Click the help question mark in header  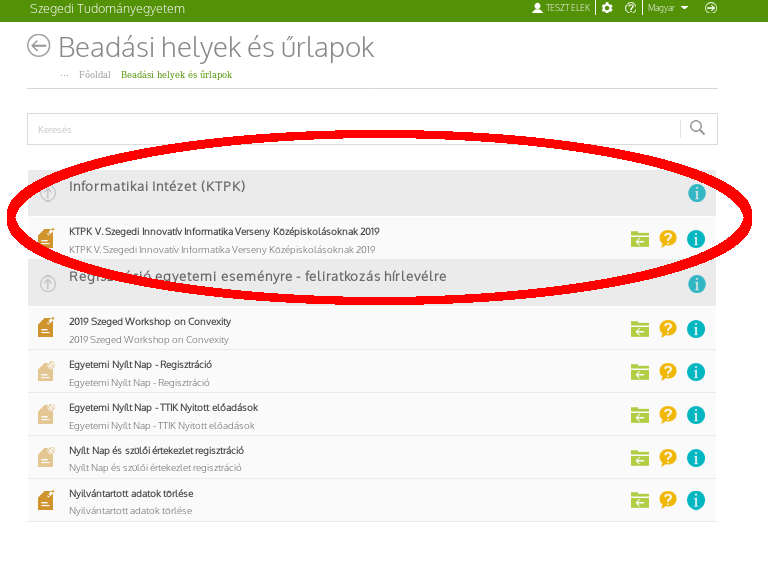click(x=630, y=8)
